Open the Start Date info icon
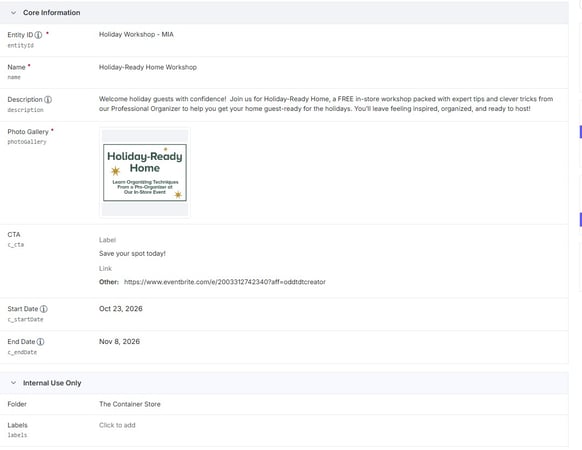 coord(43,309)
